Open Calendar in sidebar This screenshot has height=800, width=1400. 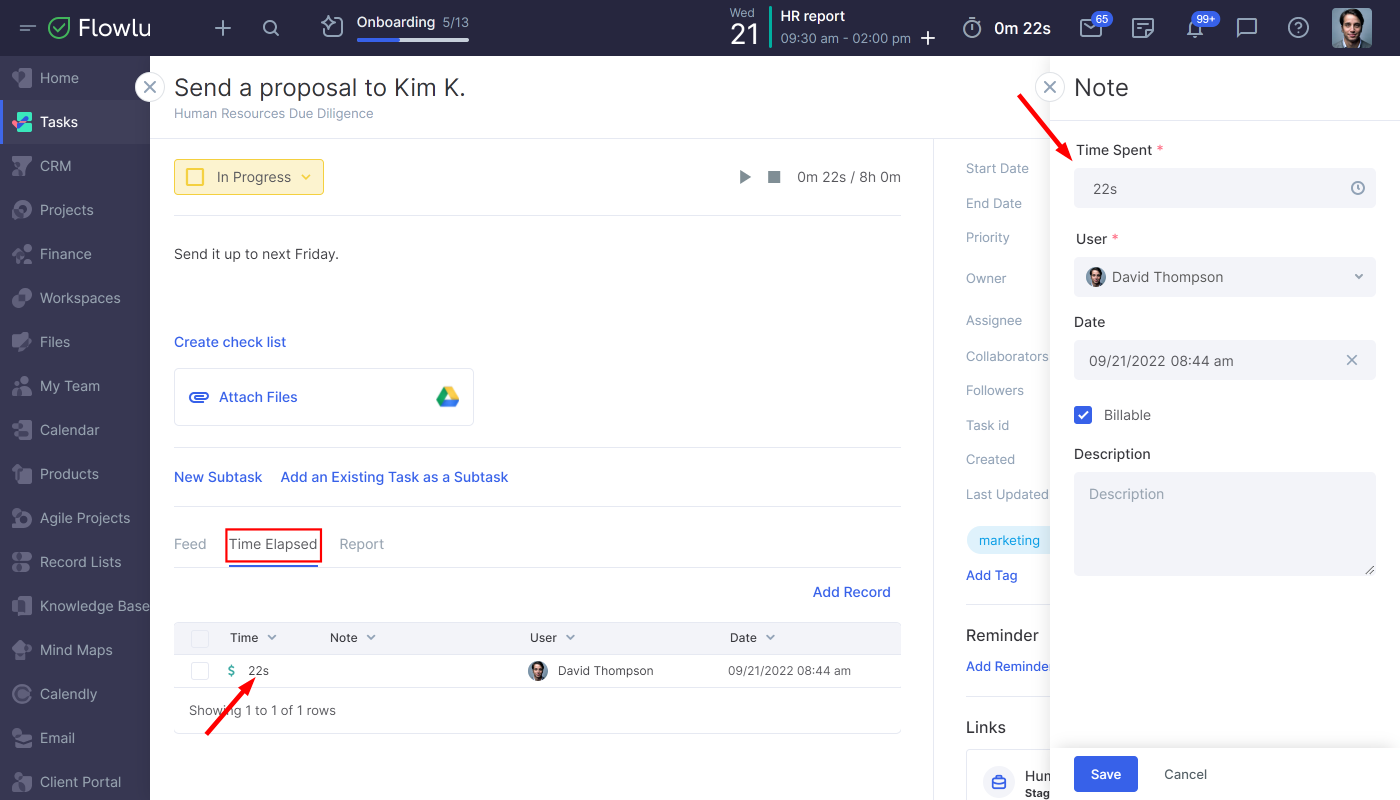coord(75,430)
